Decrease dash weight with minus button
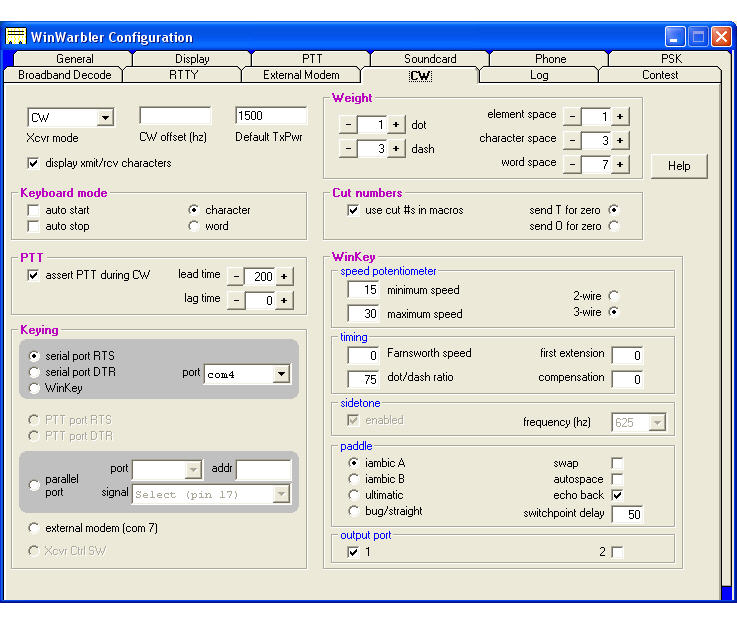The height and width of the screenshot is (630, 737). [348, 149]
